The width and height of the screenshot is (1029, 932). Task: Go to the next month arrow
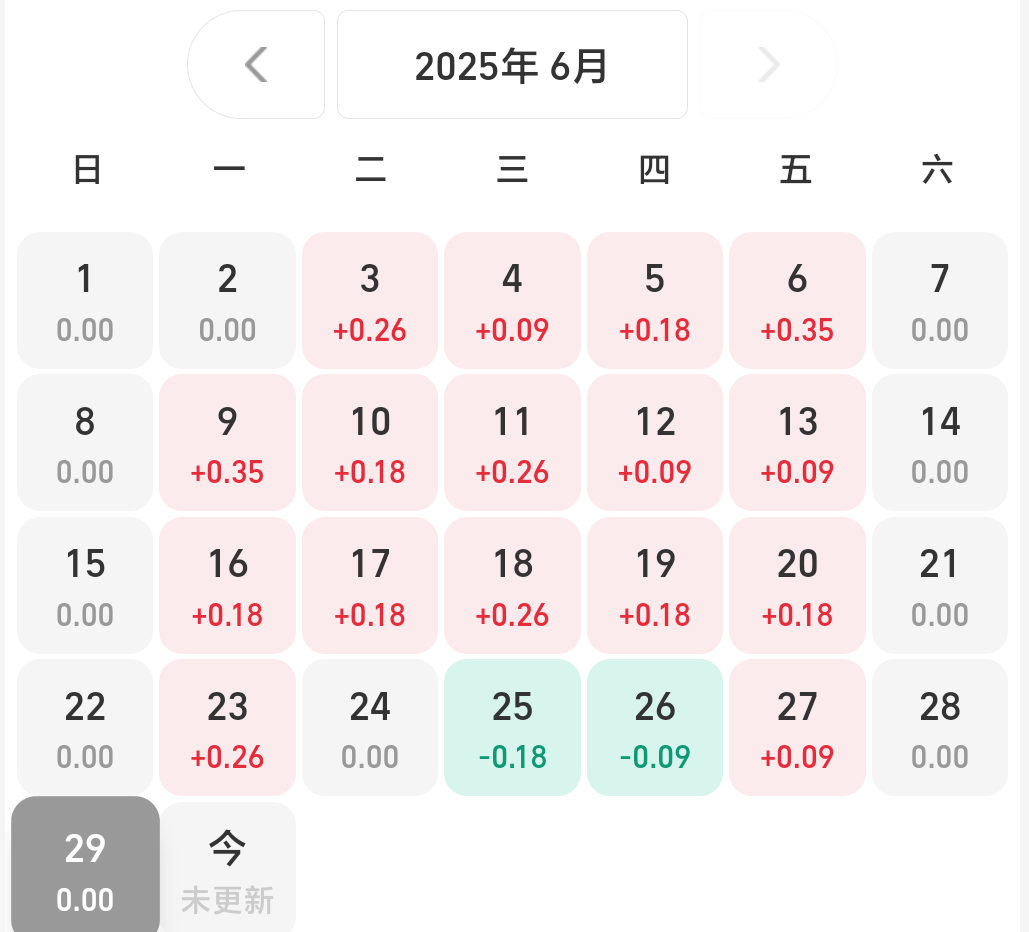[768, 64]
